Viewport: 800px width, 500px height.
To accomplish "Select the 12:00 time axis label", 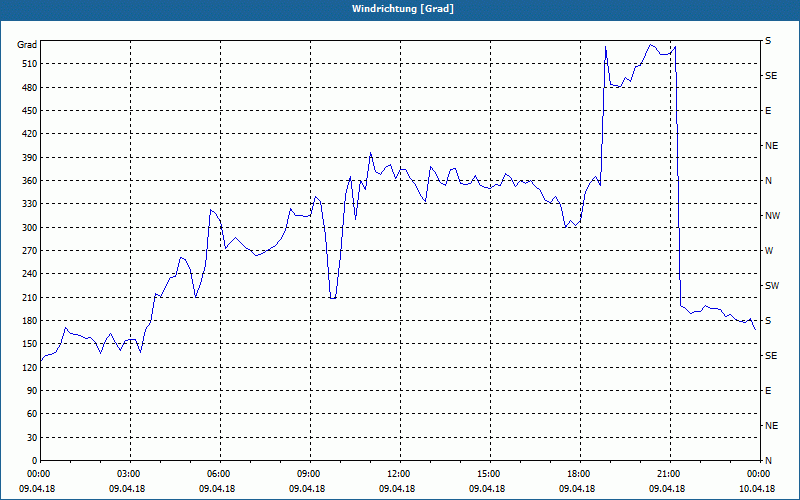I will tap(400, 474).
